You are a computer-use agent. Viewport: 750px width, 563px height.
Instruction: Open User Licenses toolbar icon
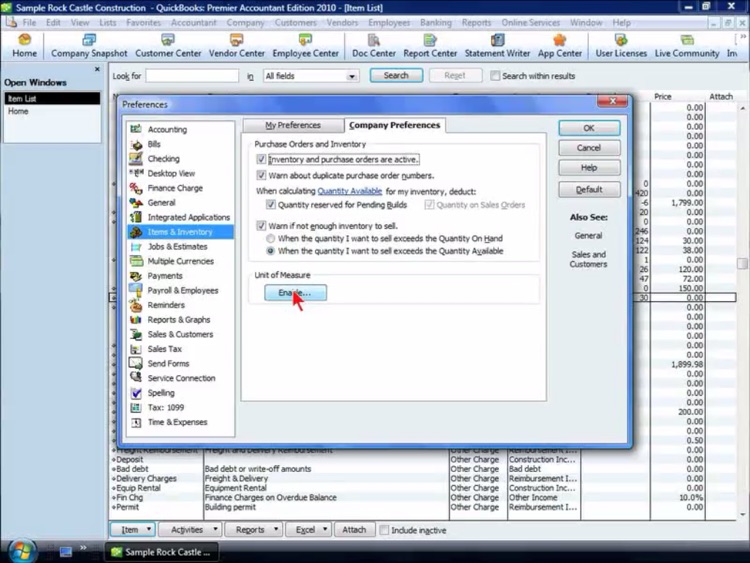click(621, 46)
